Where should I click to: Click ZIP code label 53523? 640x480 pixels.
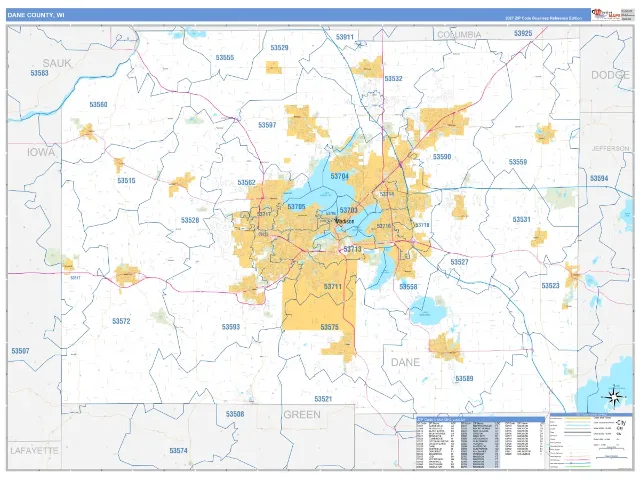point(550,286)
